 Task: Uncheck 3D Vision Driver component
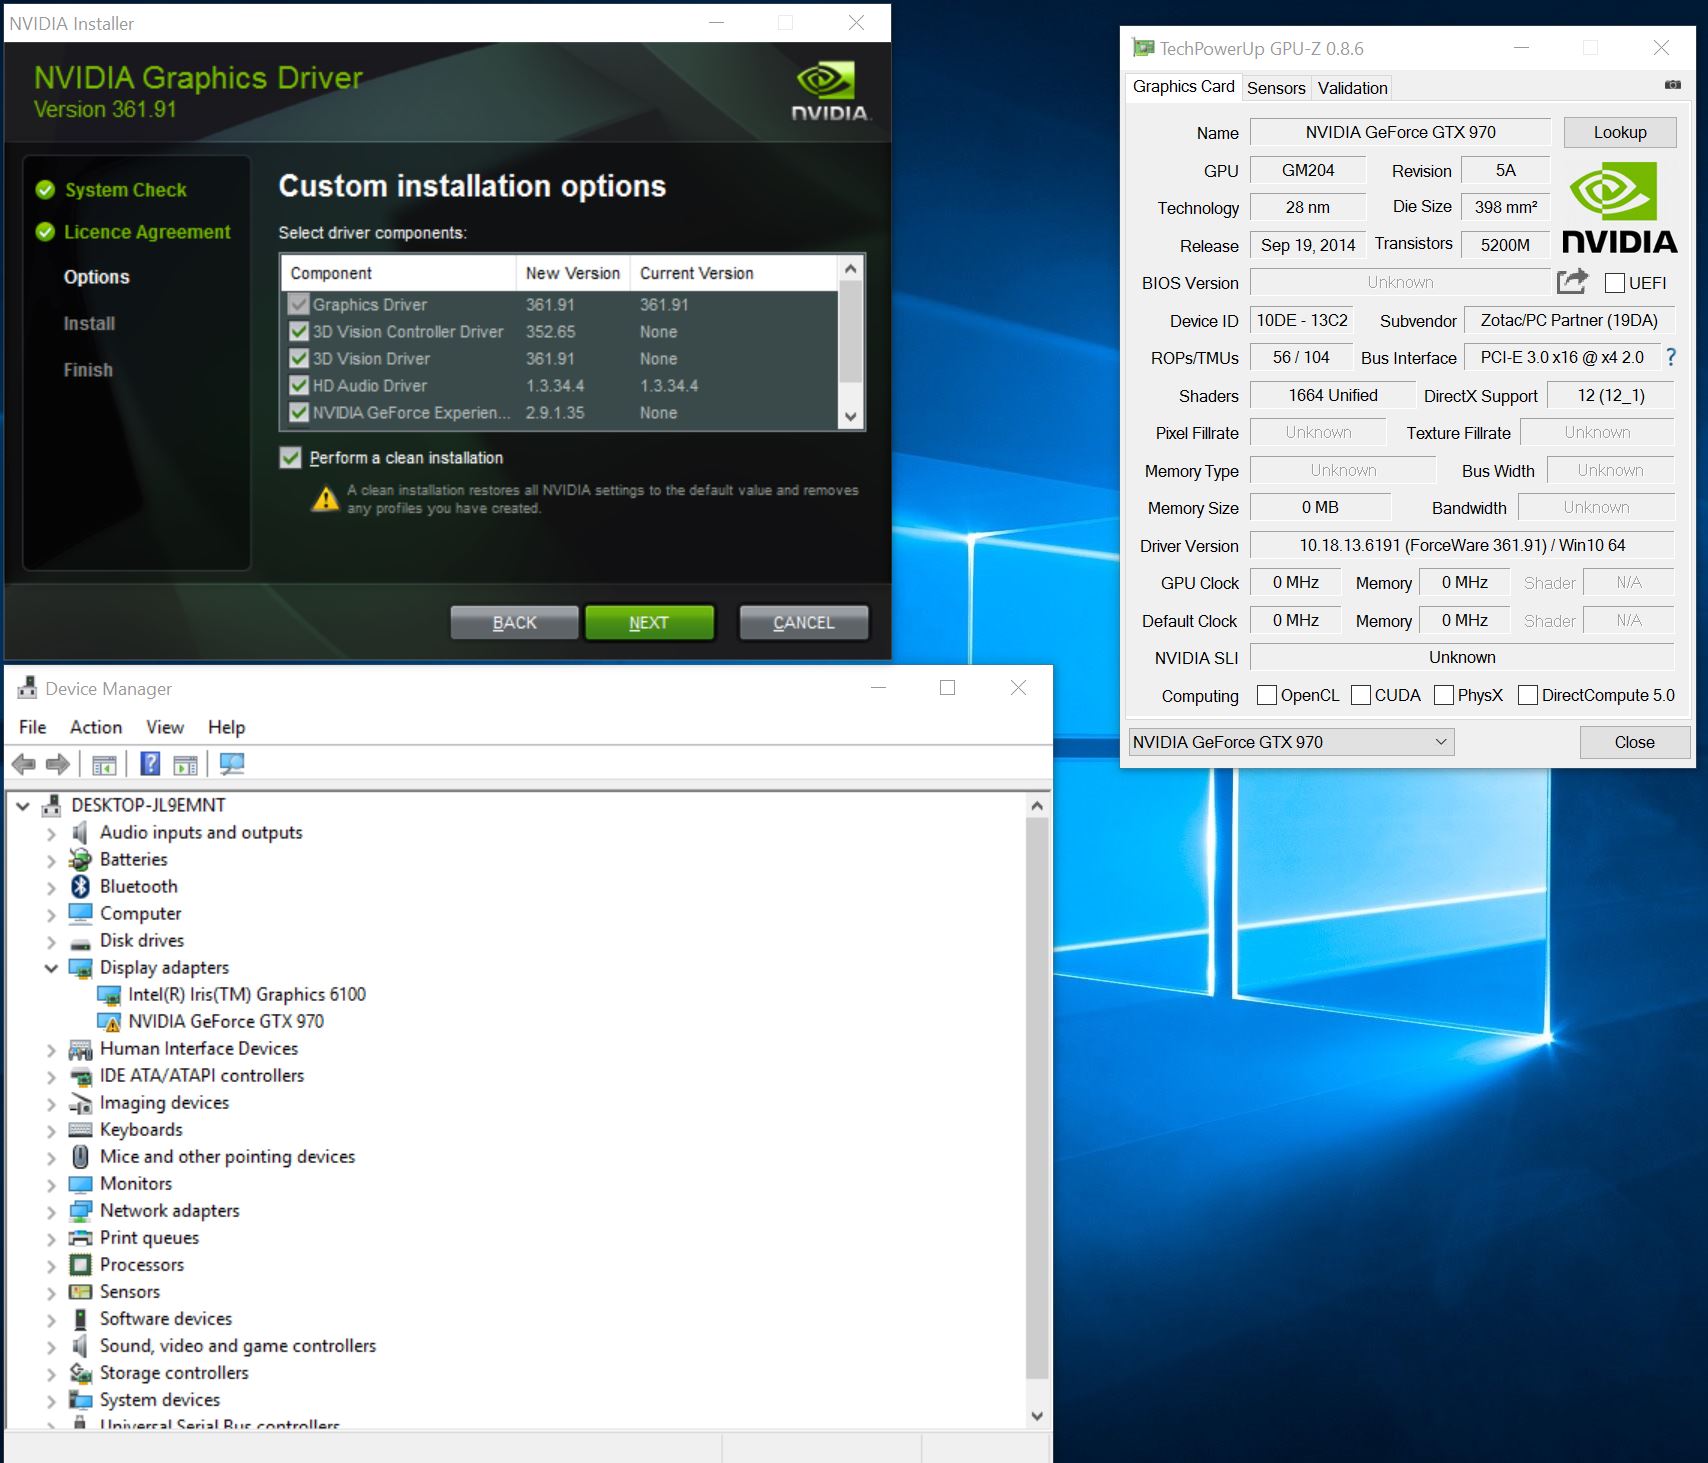[x=298, y=358]
